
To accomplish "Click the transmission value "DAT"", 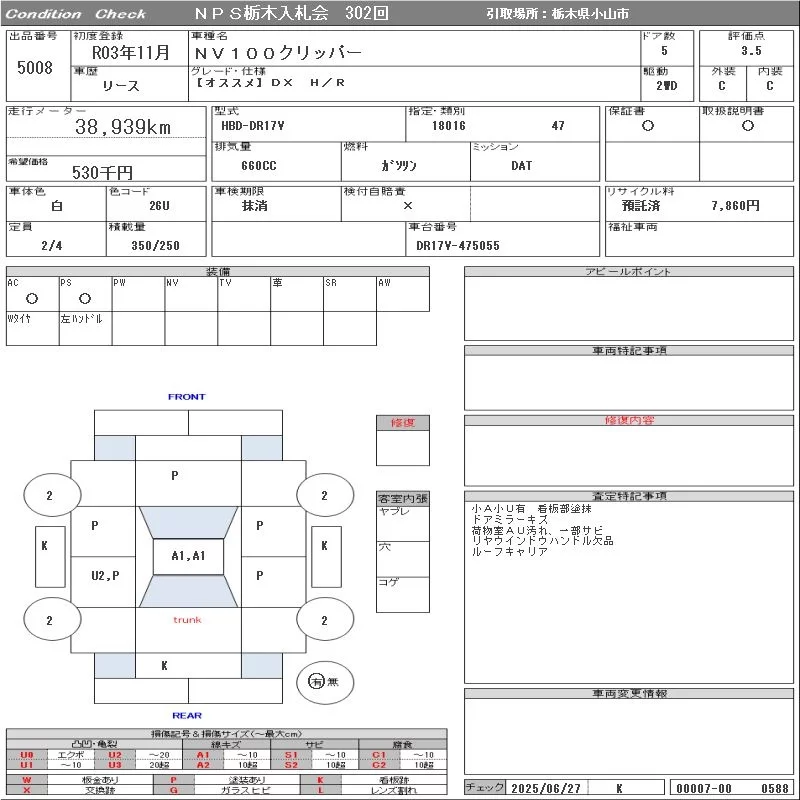I will click(521, 166).
